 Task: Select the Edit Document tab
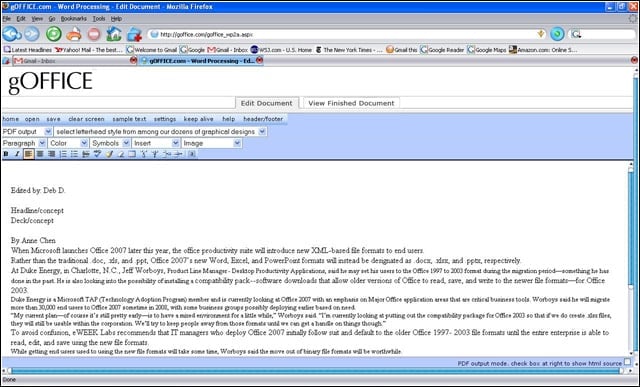coord(267,103)
